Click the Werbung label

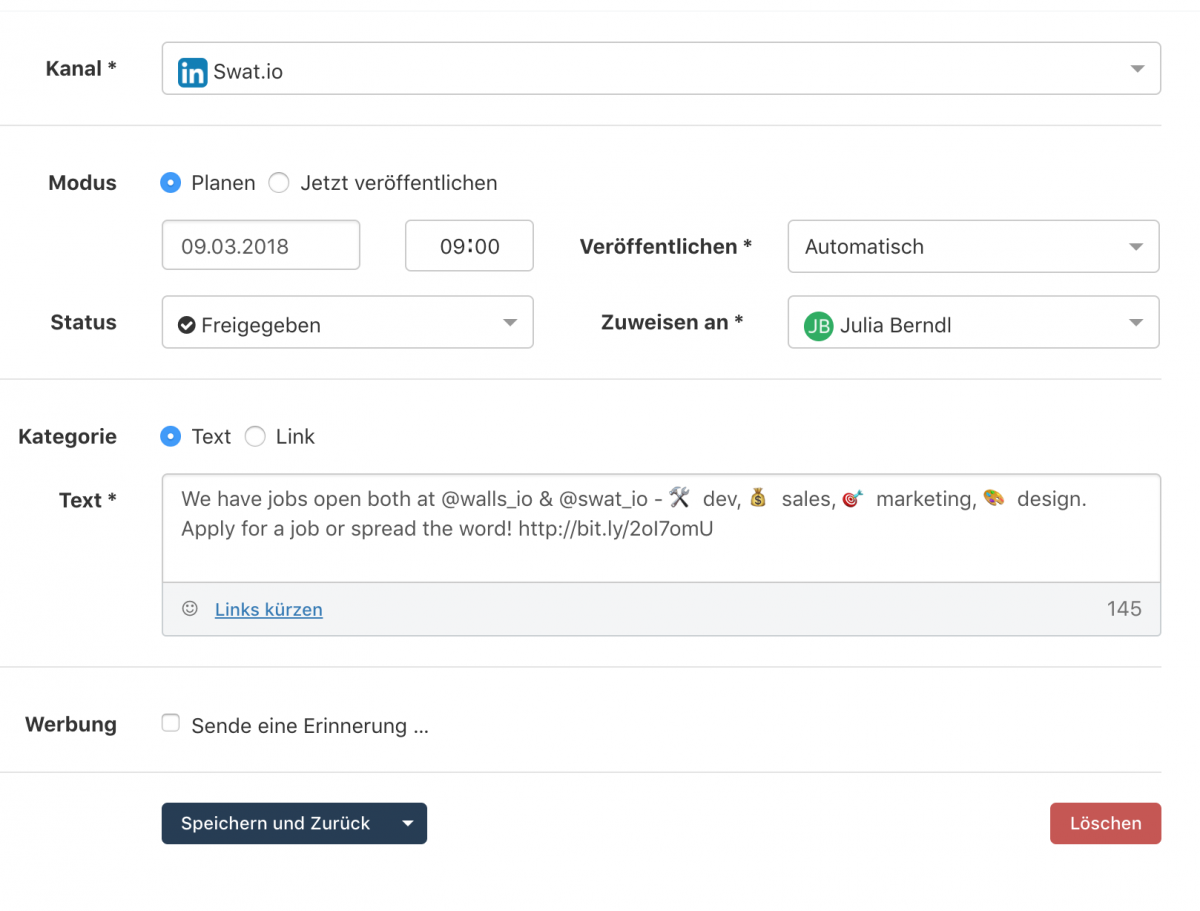coord(71,724)
